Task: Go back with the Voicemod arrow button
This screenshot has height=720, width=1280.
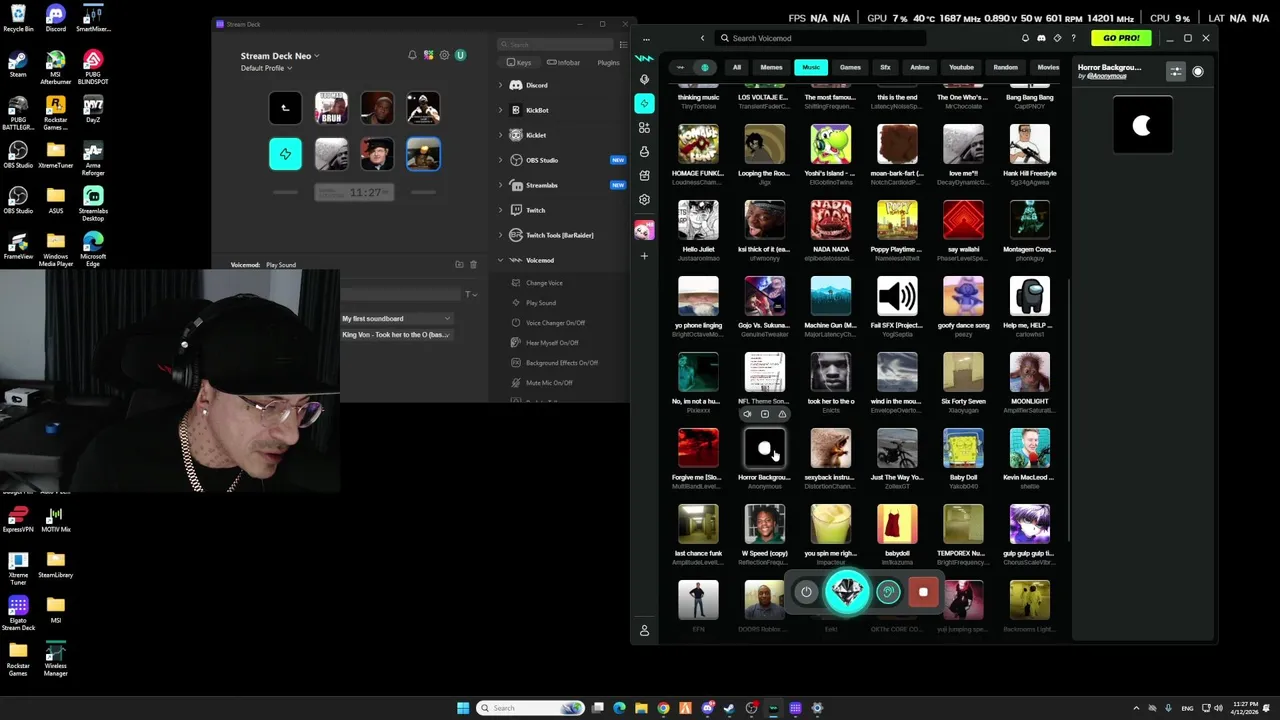Action: pyautogui.click(x=702, y=38)
